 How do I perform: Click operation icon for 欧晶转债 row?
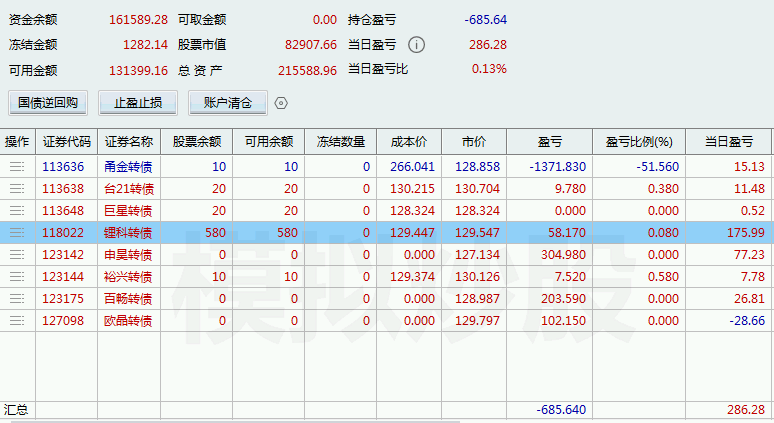click(17, 320)
